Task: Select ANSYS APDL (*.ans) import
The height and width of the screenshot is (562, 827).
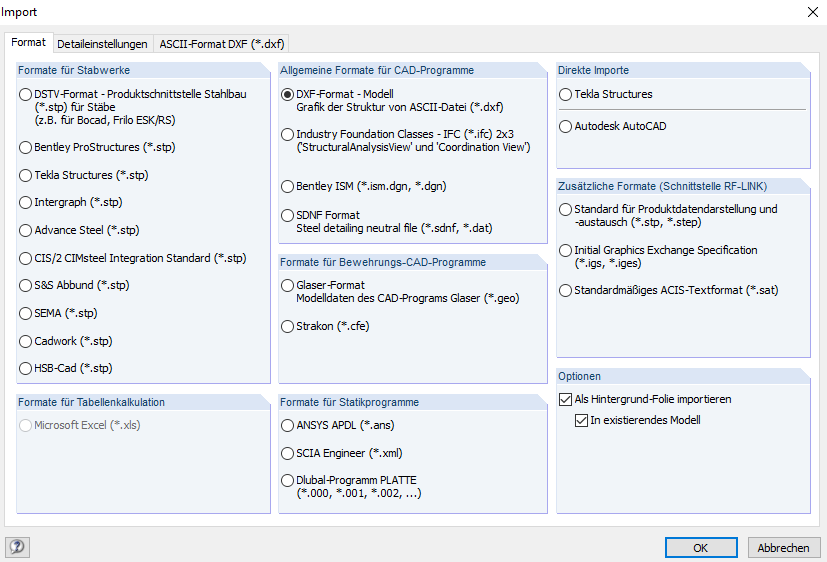Action: pyautogui.click(x=288, y=425)
